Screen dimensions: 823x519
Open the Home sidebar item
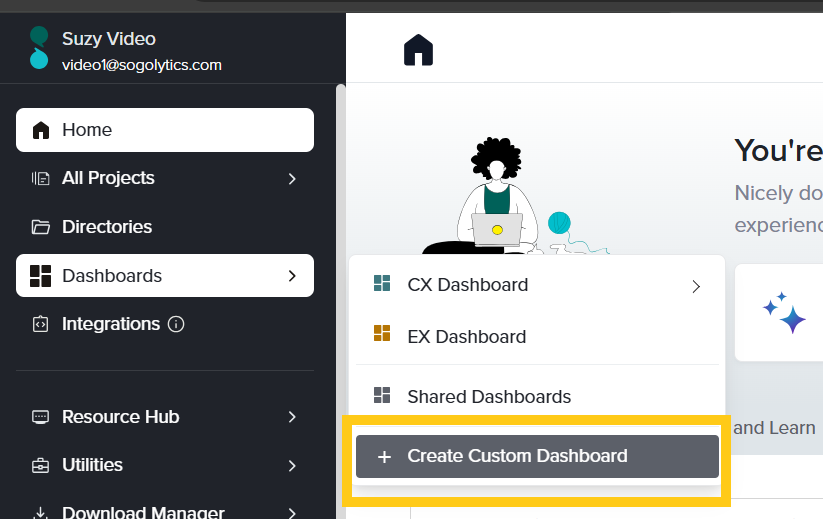coord(165,130)
